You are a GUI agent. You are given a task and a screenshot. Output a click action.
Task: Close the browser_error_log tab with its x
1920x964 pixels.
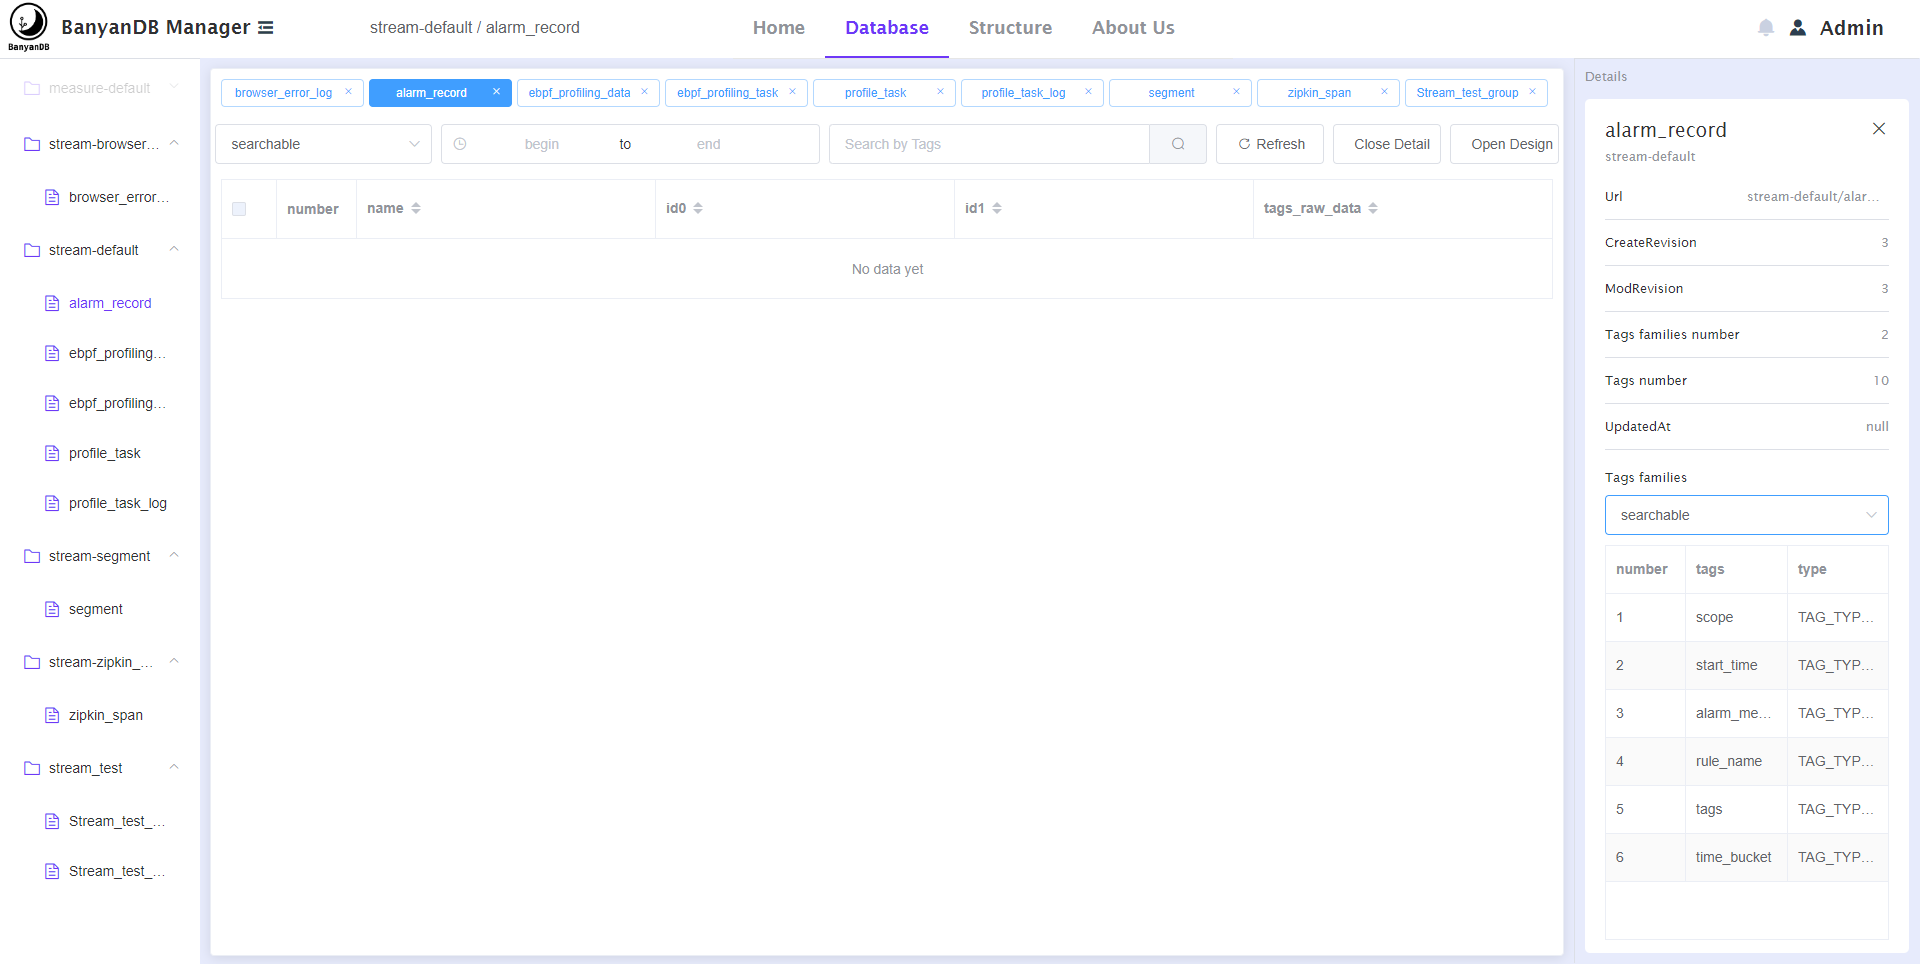348,92
